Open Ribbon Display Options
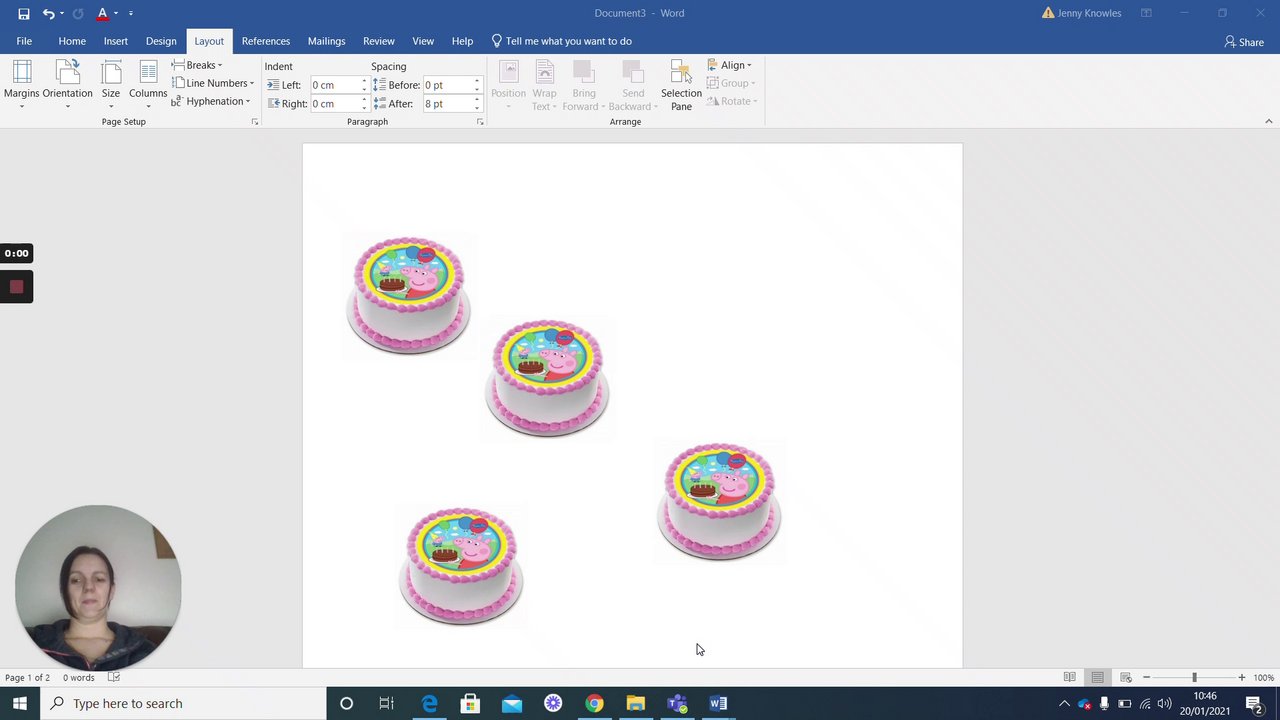The image size is (1280, 720). pyautogui.click(x=1147, y=14)
